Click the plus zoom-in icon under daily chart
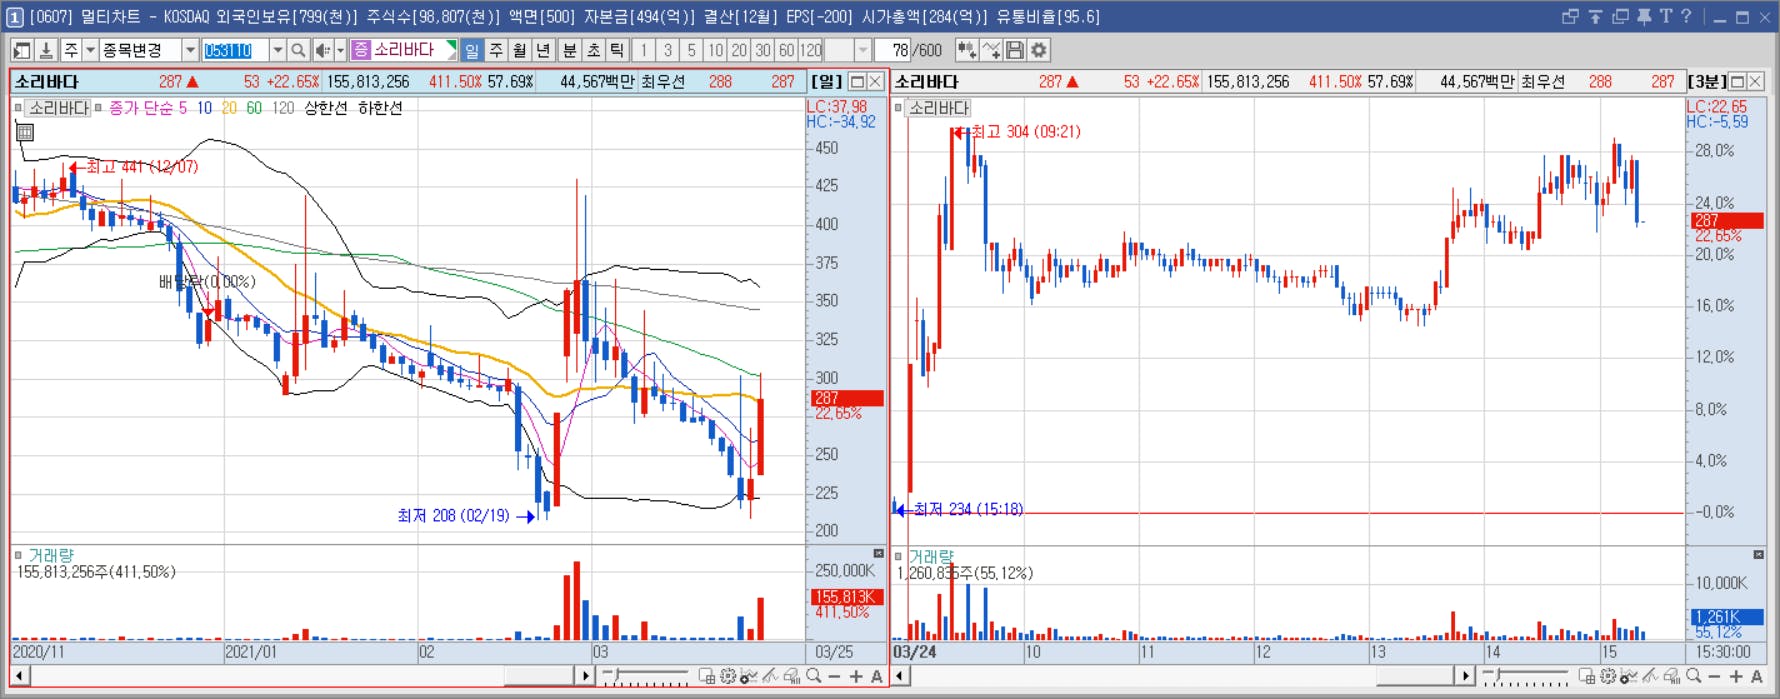This screenshot has height=699, width=1780. click(x=856, y=677)
